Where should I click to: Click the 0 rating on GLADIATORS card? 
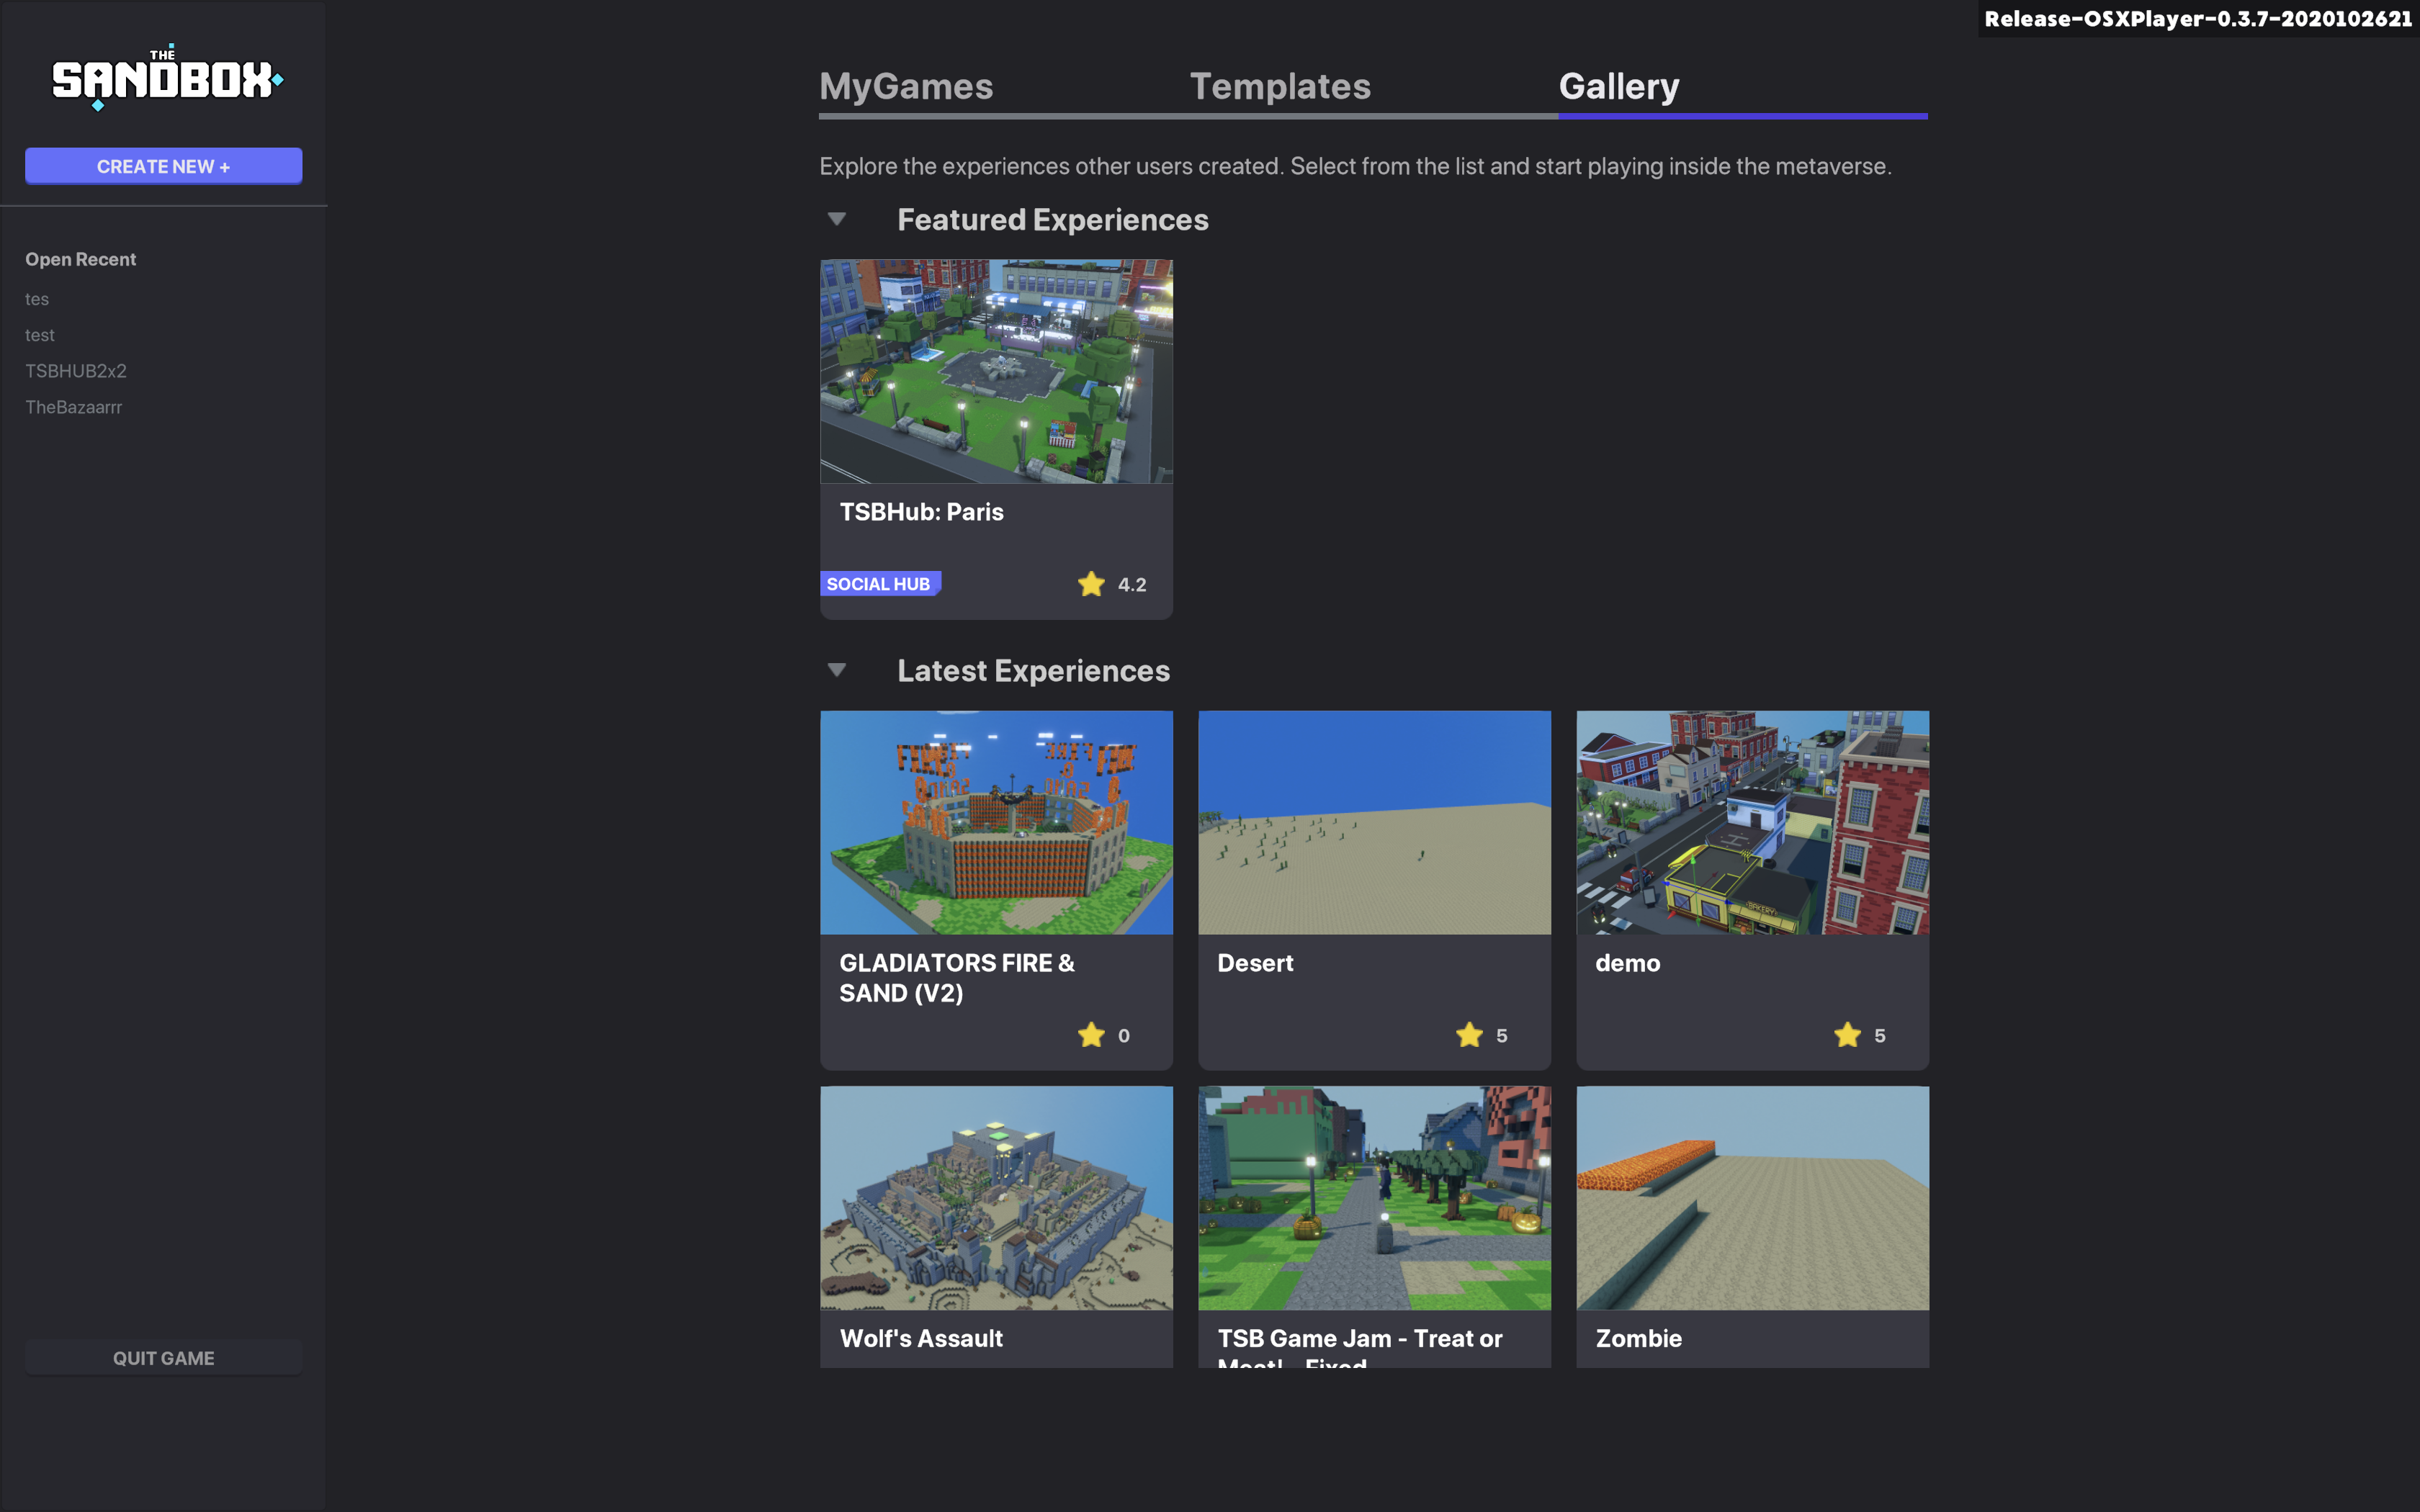pos(1124,1036)
